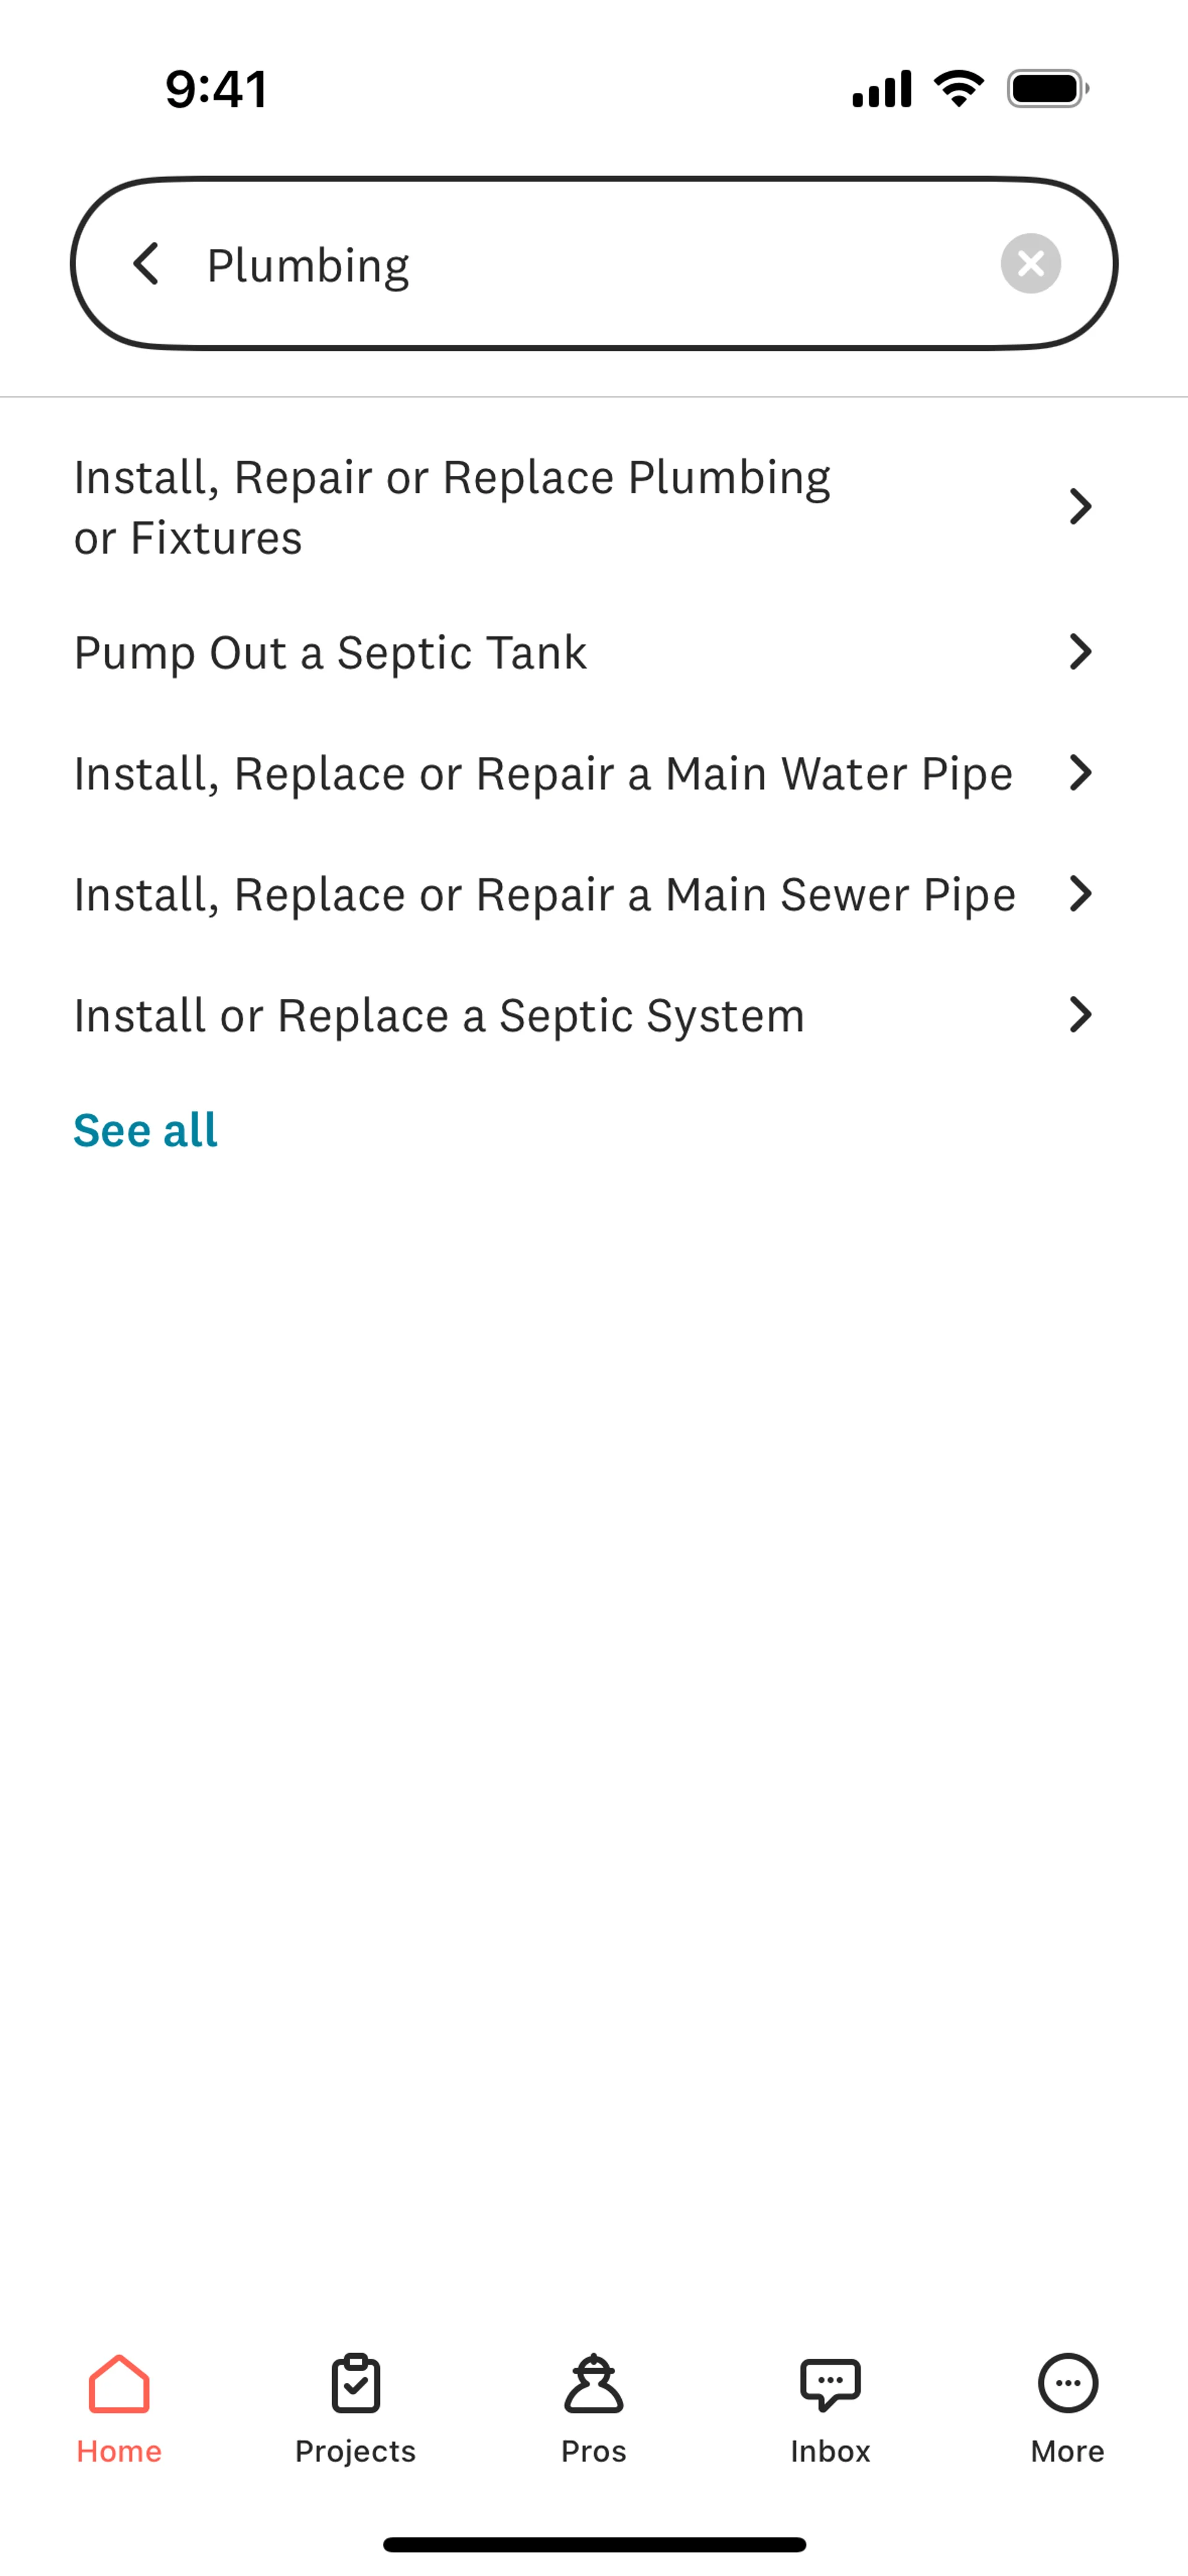Click inside the Plumbing search field
The height and width of the screenshot is (2576, 1188).
pyautogui.click(x=590, y=264)
